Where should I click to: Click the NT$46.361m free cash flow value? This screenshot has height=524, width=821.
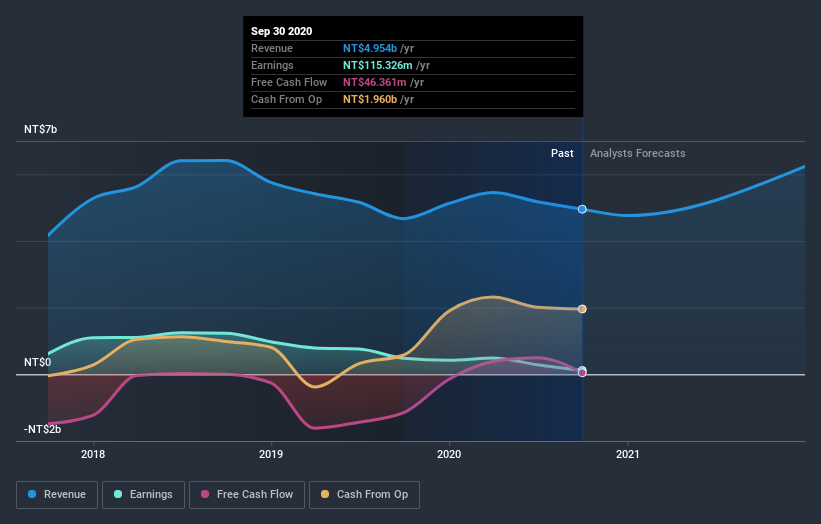375,82
